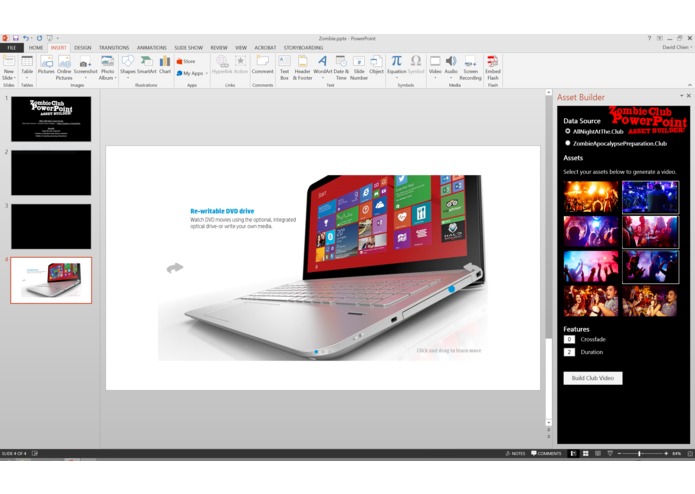Select slide 1 thumbnail

click(x=51, y=119)
